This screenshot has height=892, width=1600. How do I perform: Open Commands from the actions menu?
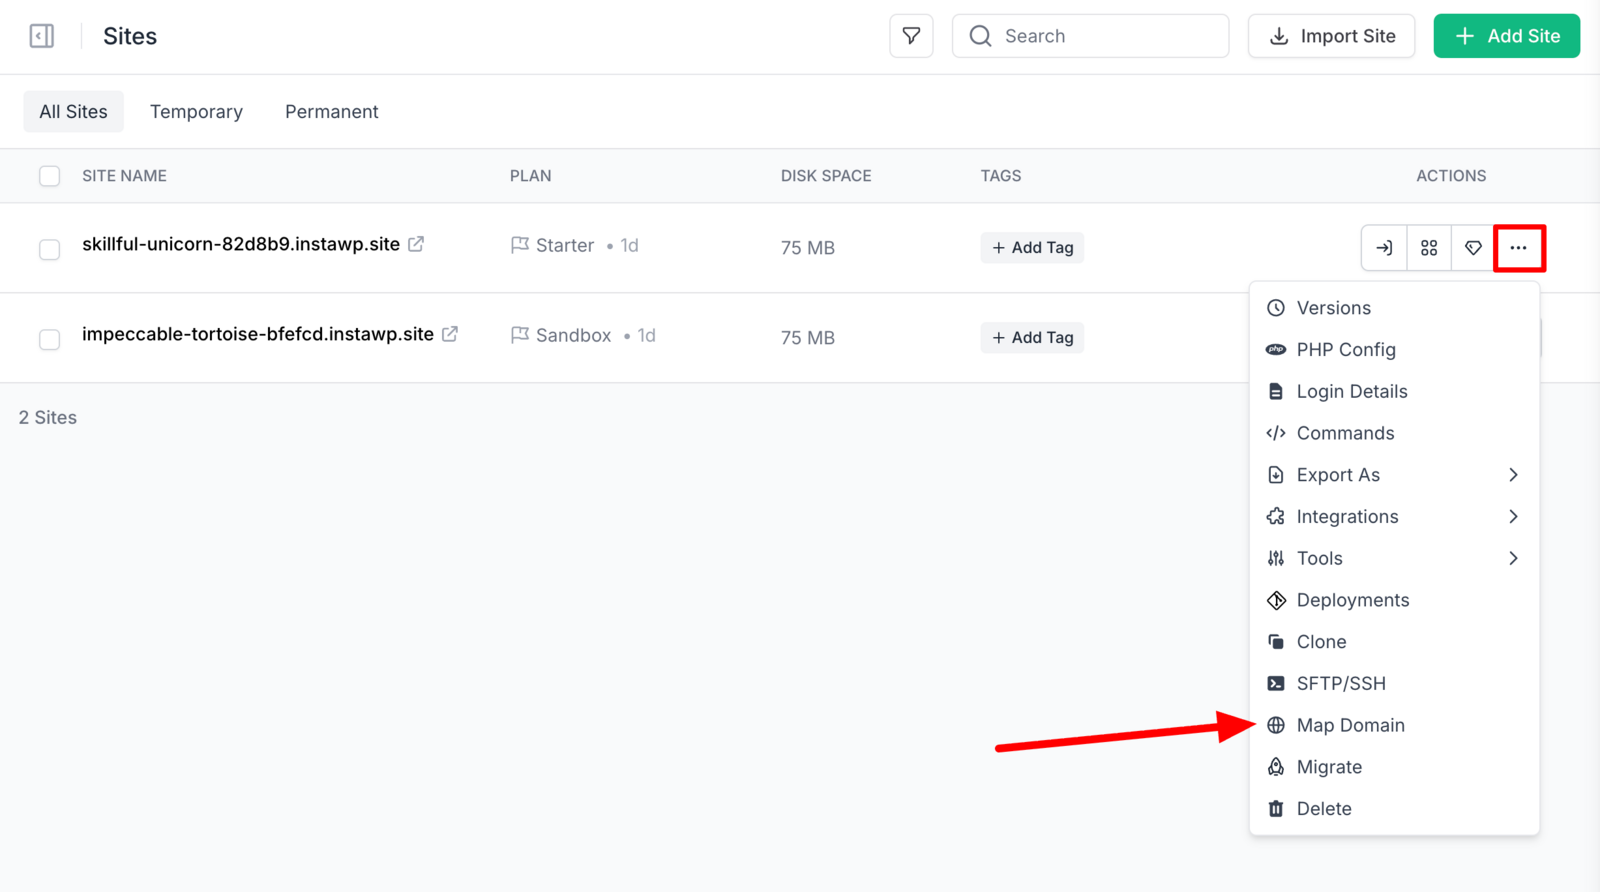[1394, 433]
